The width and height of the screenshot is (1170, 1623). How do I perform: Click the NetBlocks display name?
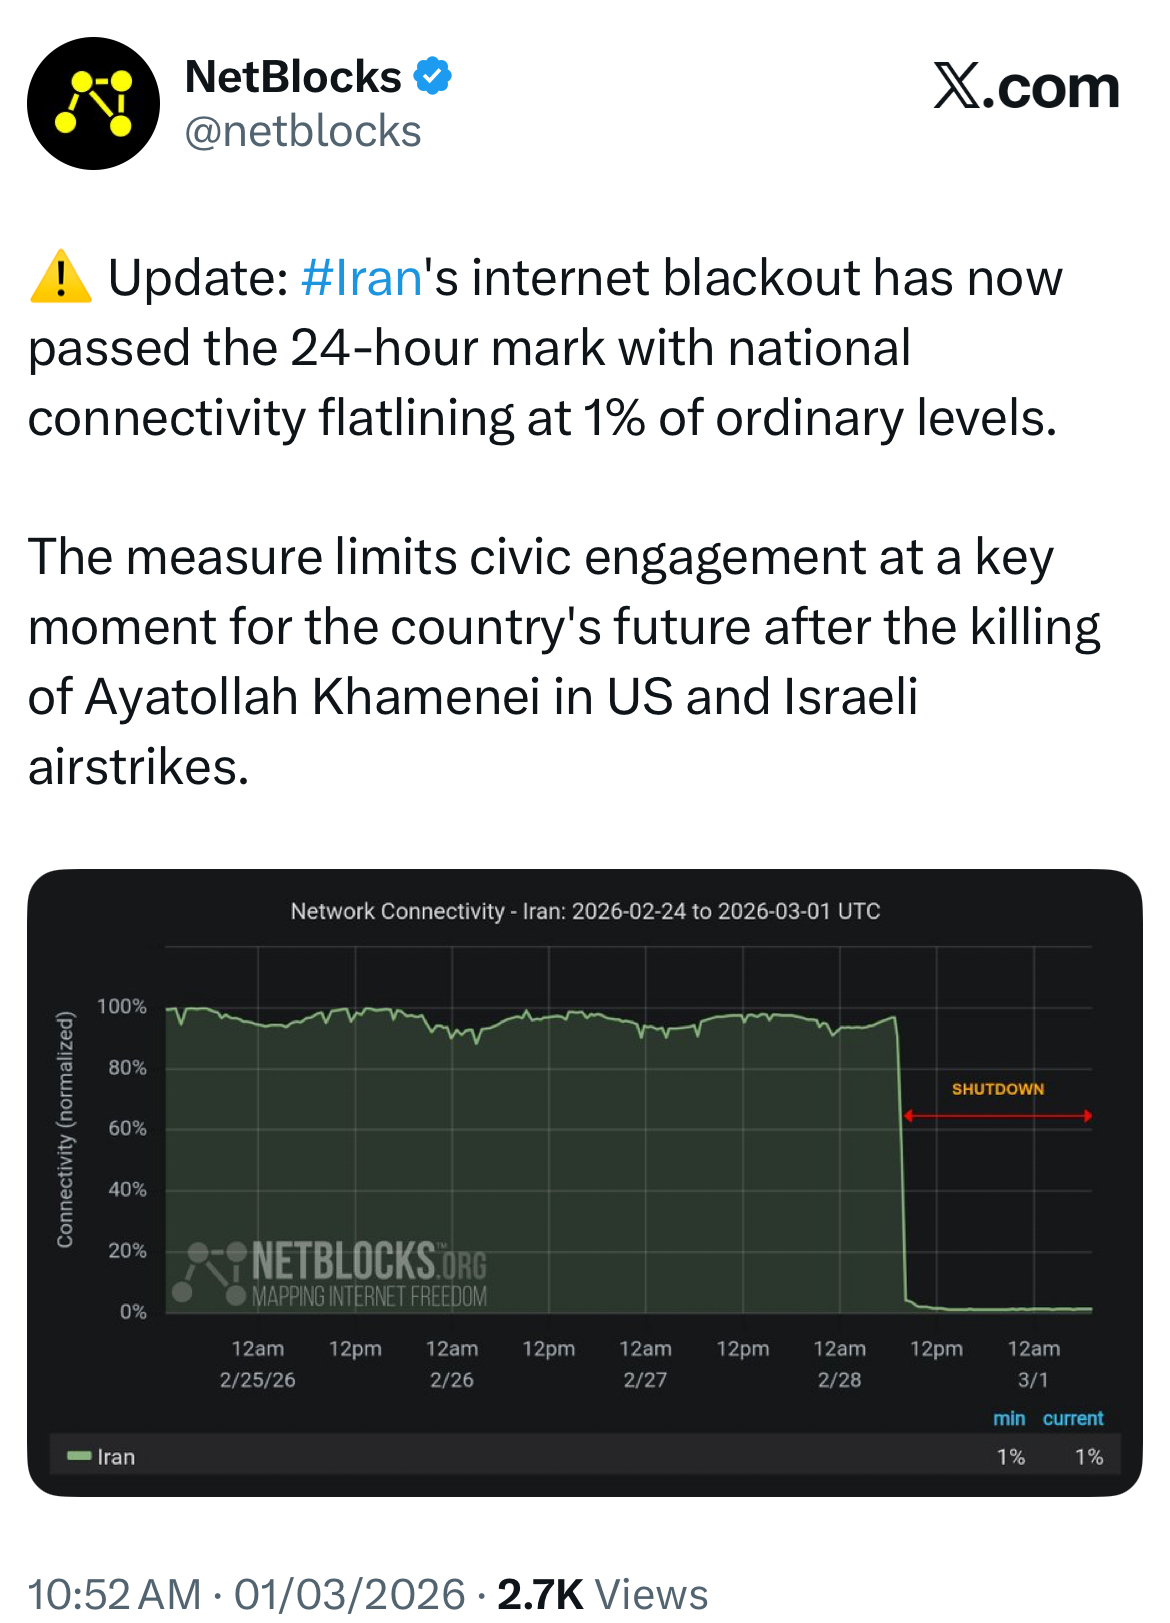[293, 77]
